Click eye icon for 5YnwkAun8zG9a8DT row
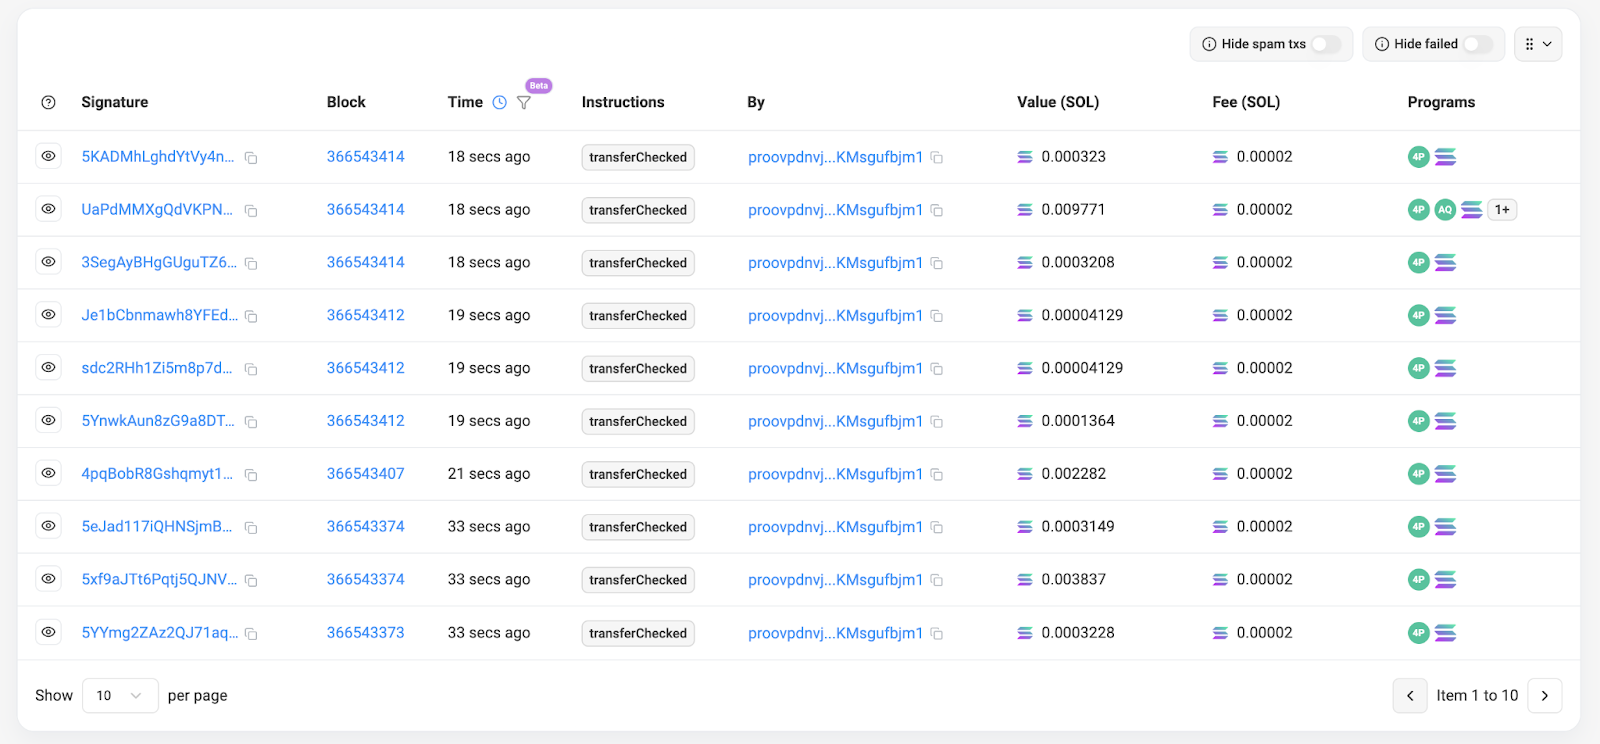 [x=48, y=420]
